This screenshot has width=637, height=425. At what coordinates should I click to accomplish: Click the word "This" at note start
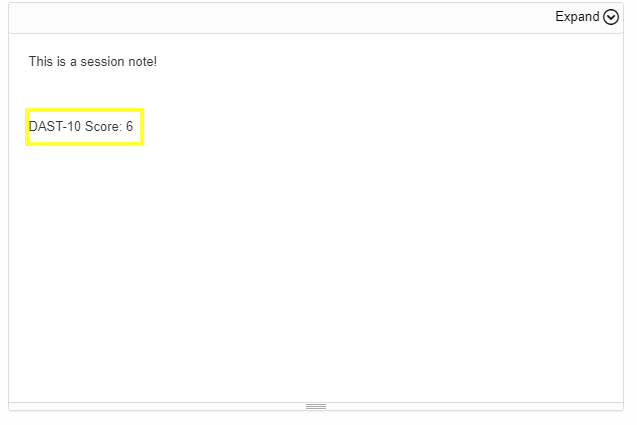pyautogui.click(x=40, y=62)
